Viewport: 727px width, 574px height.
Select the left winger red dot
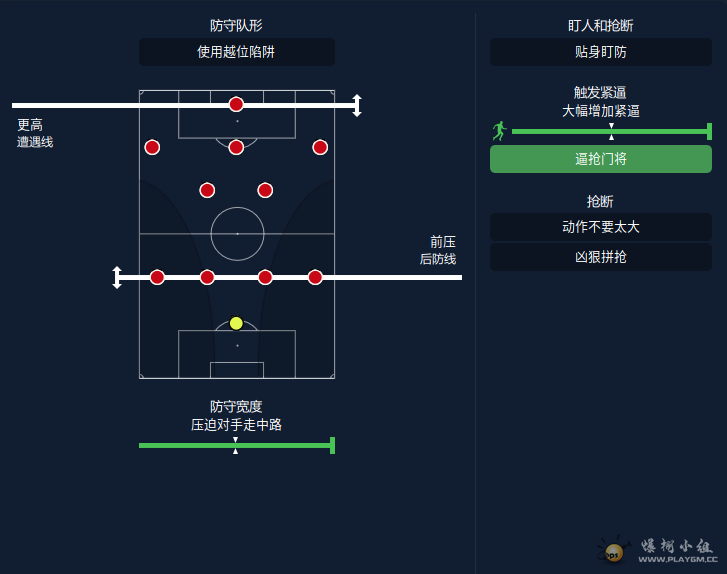click(152, 147)
